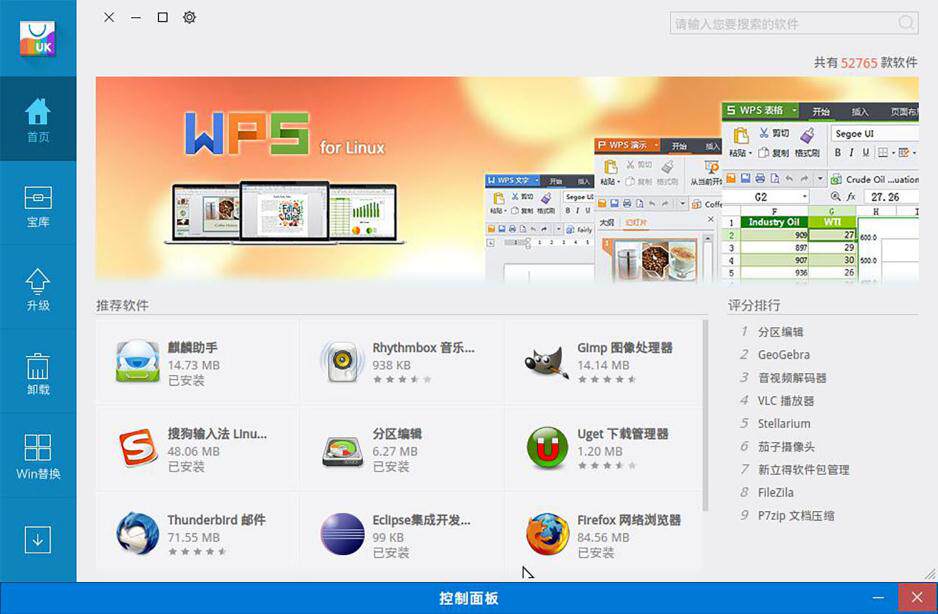Close the 控制面板 bottom bar

tap(917, 597)
